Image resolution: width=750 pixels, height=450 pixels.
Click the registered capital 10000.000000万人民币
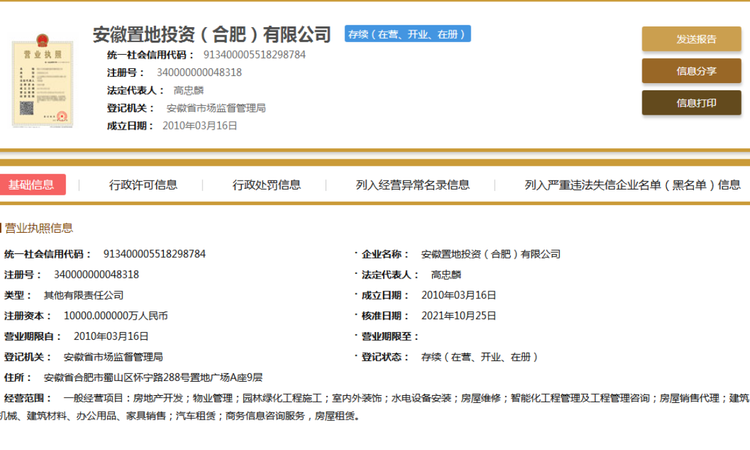pyautogui.click(x=116, y=316)
